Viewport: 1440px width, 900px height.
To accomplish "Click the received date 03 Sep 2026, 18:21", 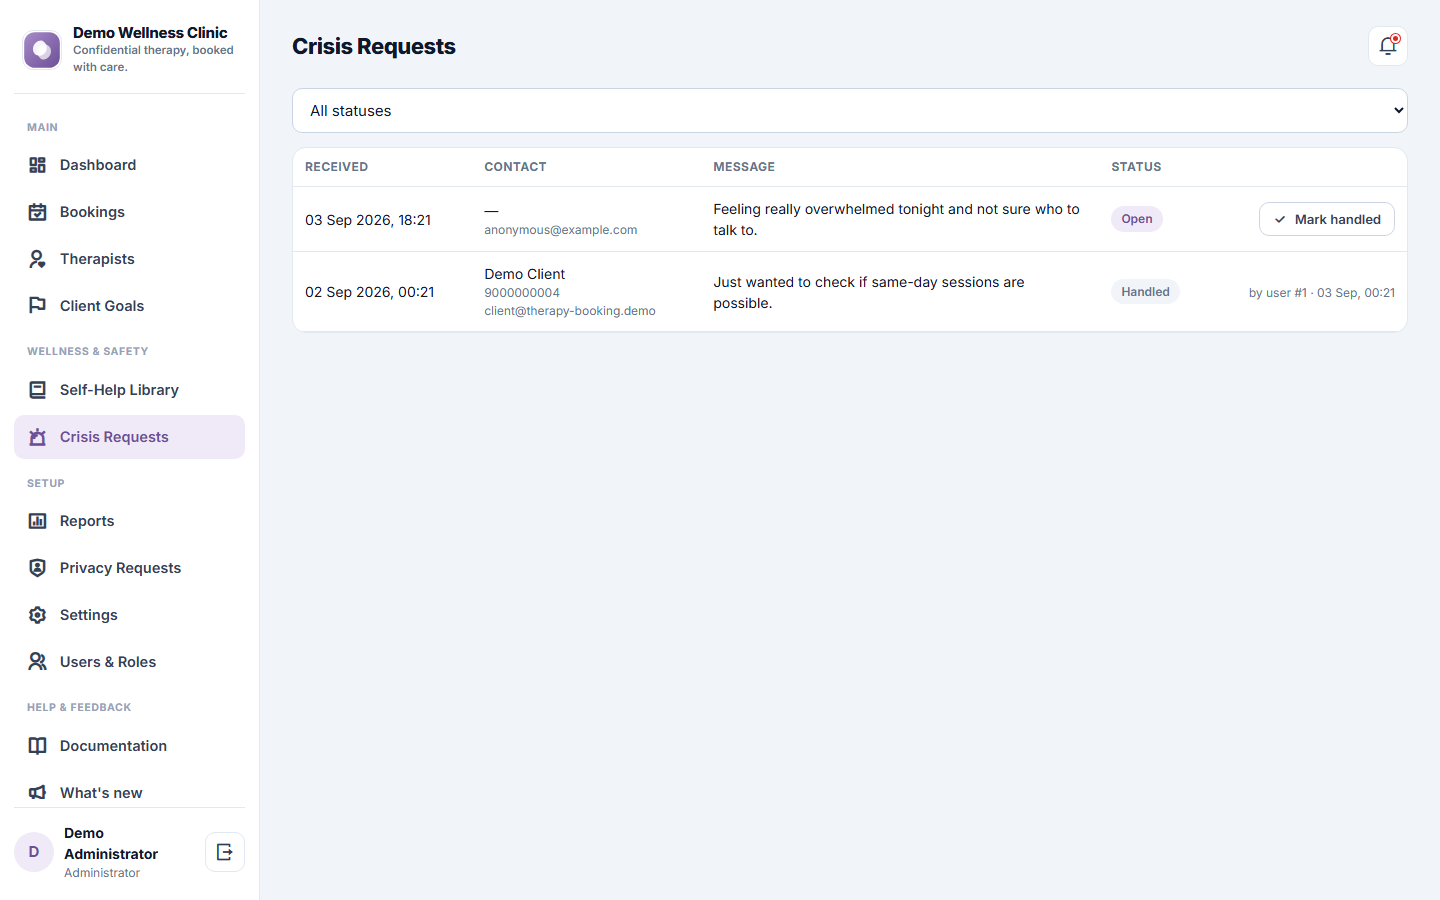I will pos(368,220).
